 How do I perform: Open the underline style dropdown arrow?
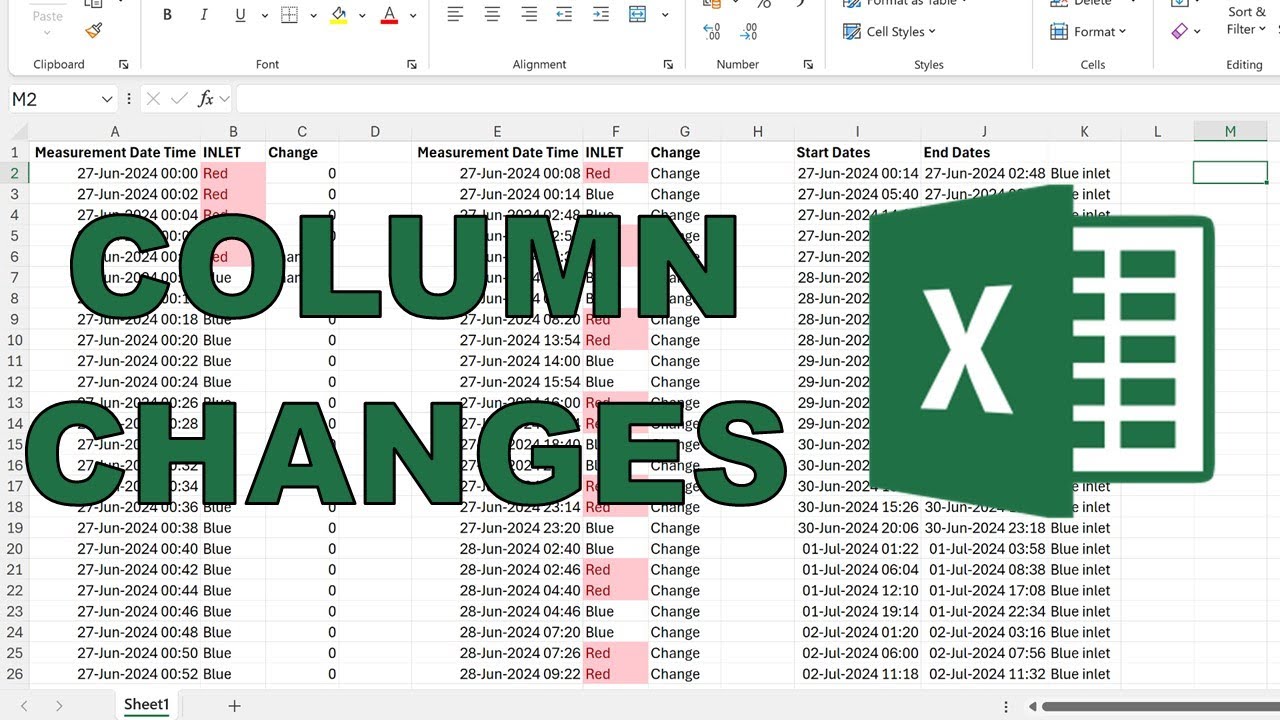pos(264,15)
